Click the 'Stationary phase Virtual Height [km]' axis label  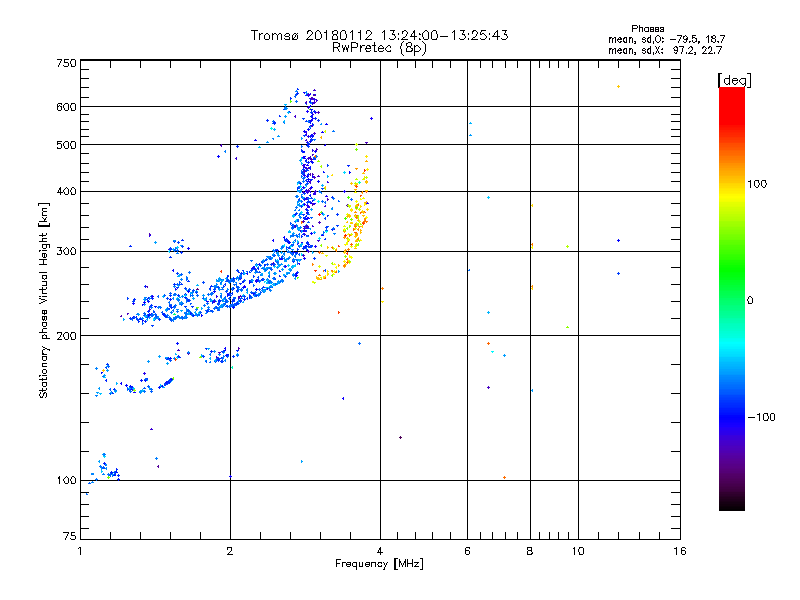click(x=43, y=300)
